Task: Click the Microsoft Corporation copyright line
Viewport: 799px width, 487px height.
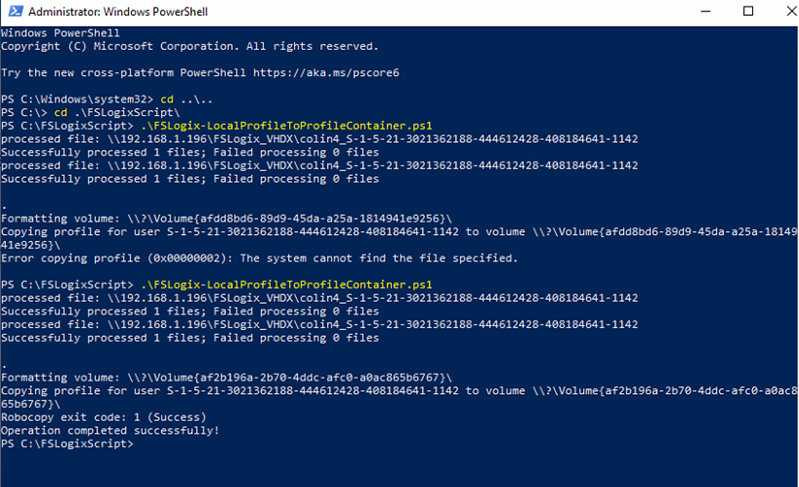Action: [189, 46]
